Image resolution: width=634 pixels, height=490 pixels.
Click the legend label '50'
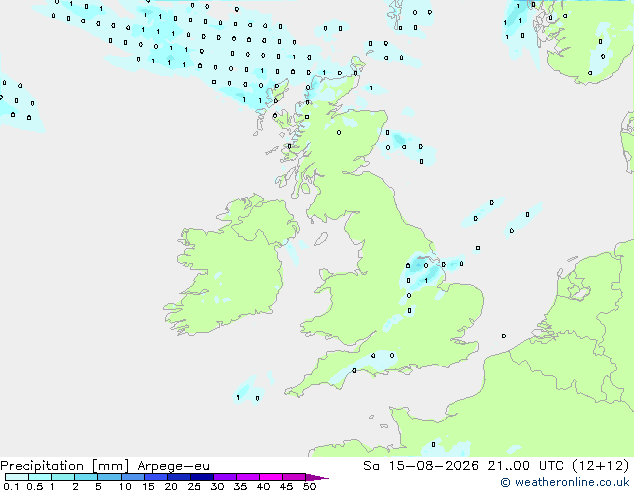tap(309, 486)
